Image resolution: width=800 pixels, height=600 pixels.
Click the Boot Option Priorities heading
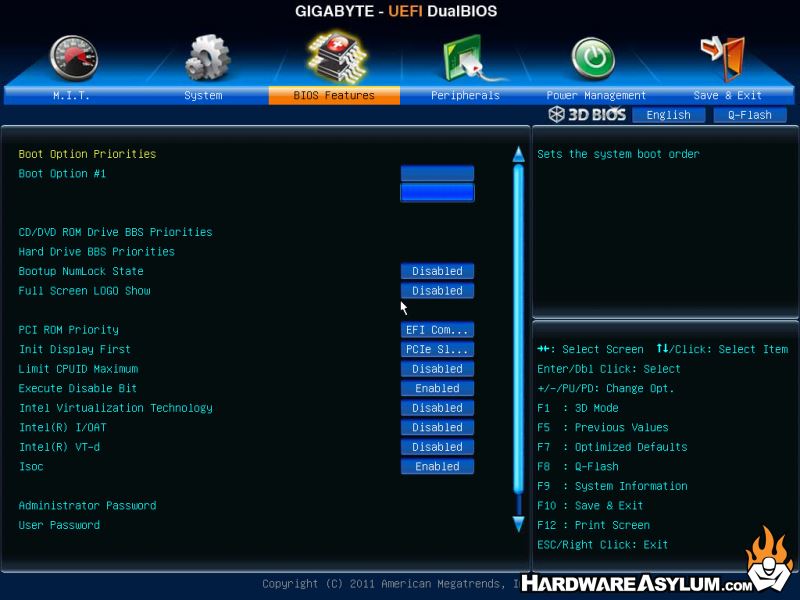(87, 154)
